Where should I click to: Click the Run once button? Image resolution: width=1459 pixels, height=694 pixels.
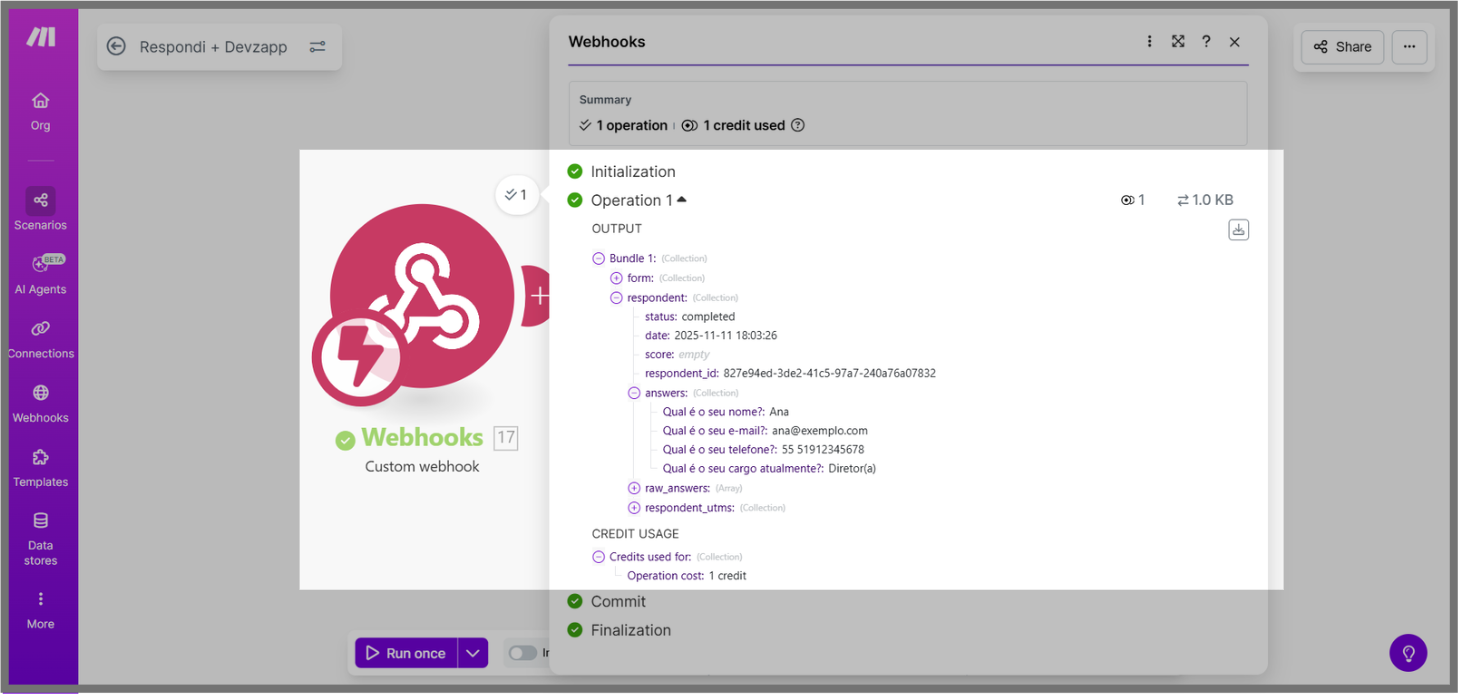click(x=406, y=653)
